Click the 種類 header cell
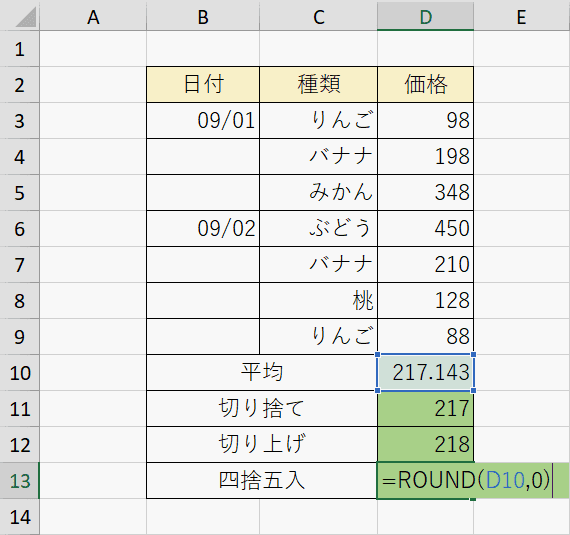 point(318,84)
